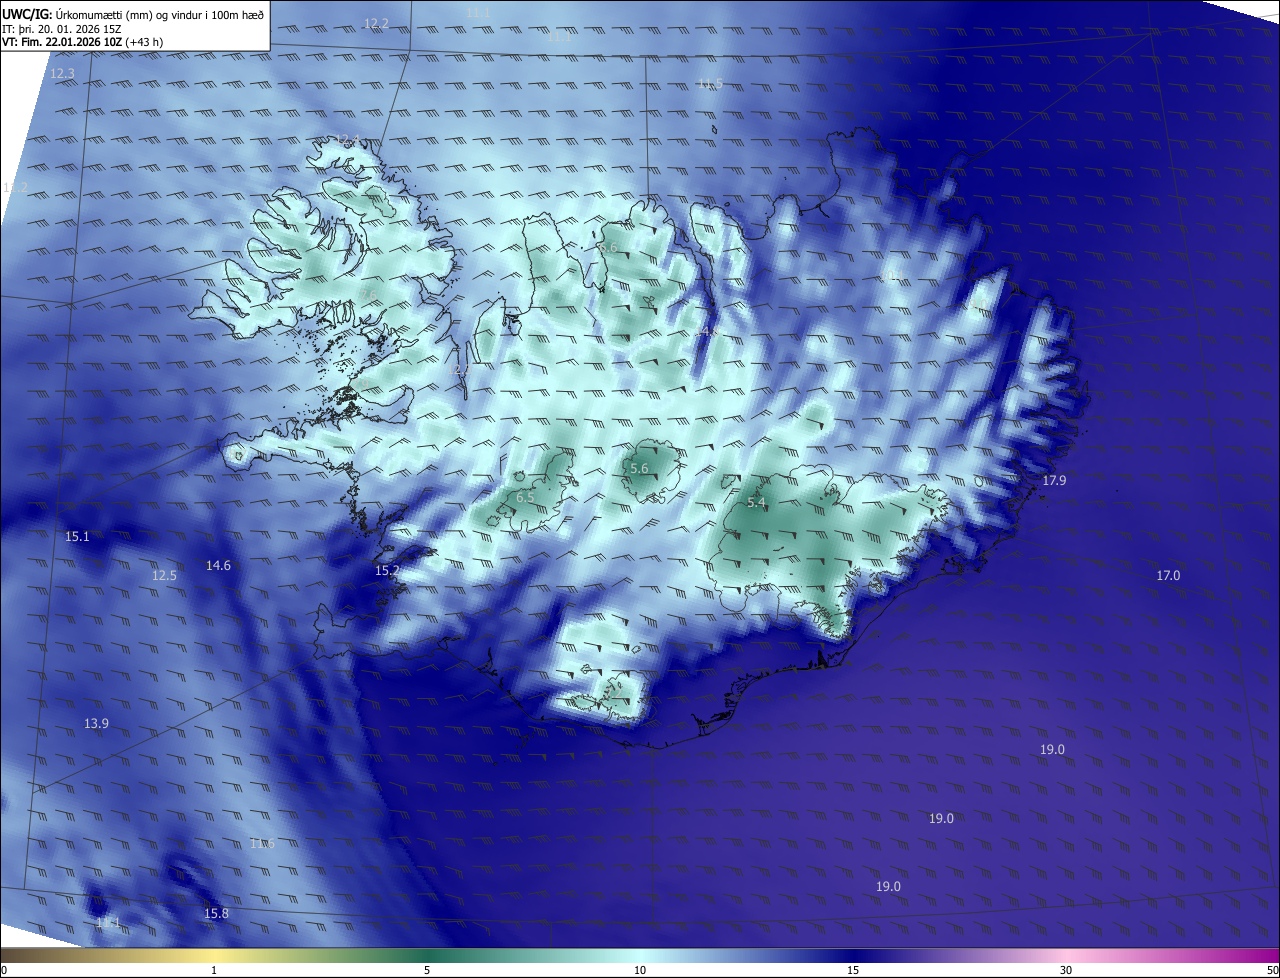Select the 17.0 value label
This screenshot has height=978, width=1280.
pyautogui.click(x=1168, y=576)
